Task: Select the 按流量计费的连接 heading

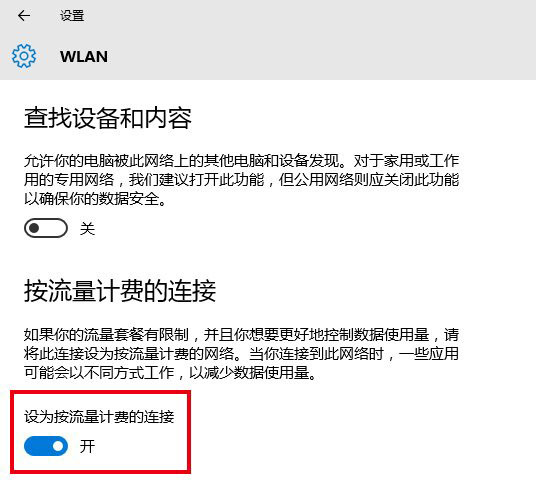Action: point(120,291)
